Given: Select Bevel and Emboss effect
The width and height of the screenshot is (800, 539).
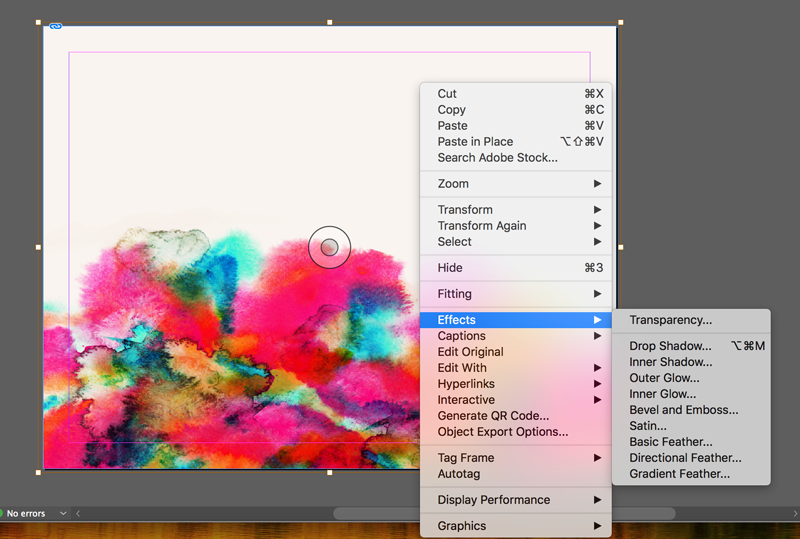Looking at the screenshot, I should click(683, 410).
